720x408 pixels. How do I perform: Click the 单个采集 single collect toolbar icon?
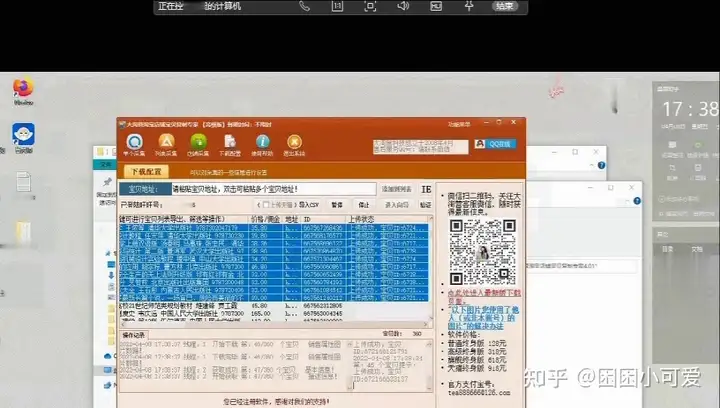[x=134, y=145]
